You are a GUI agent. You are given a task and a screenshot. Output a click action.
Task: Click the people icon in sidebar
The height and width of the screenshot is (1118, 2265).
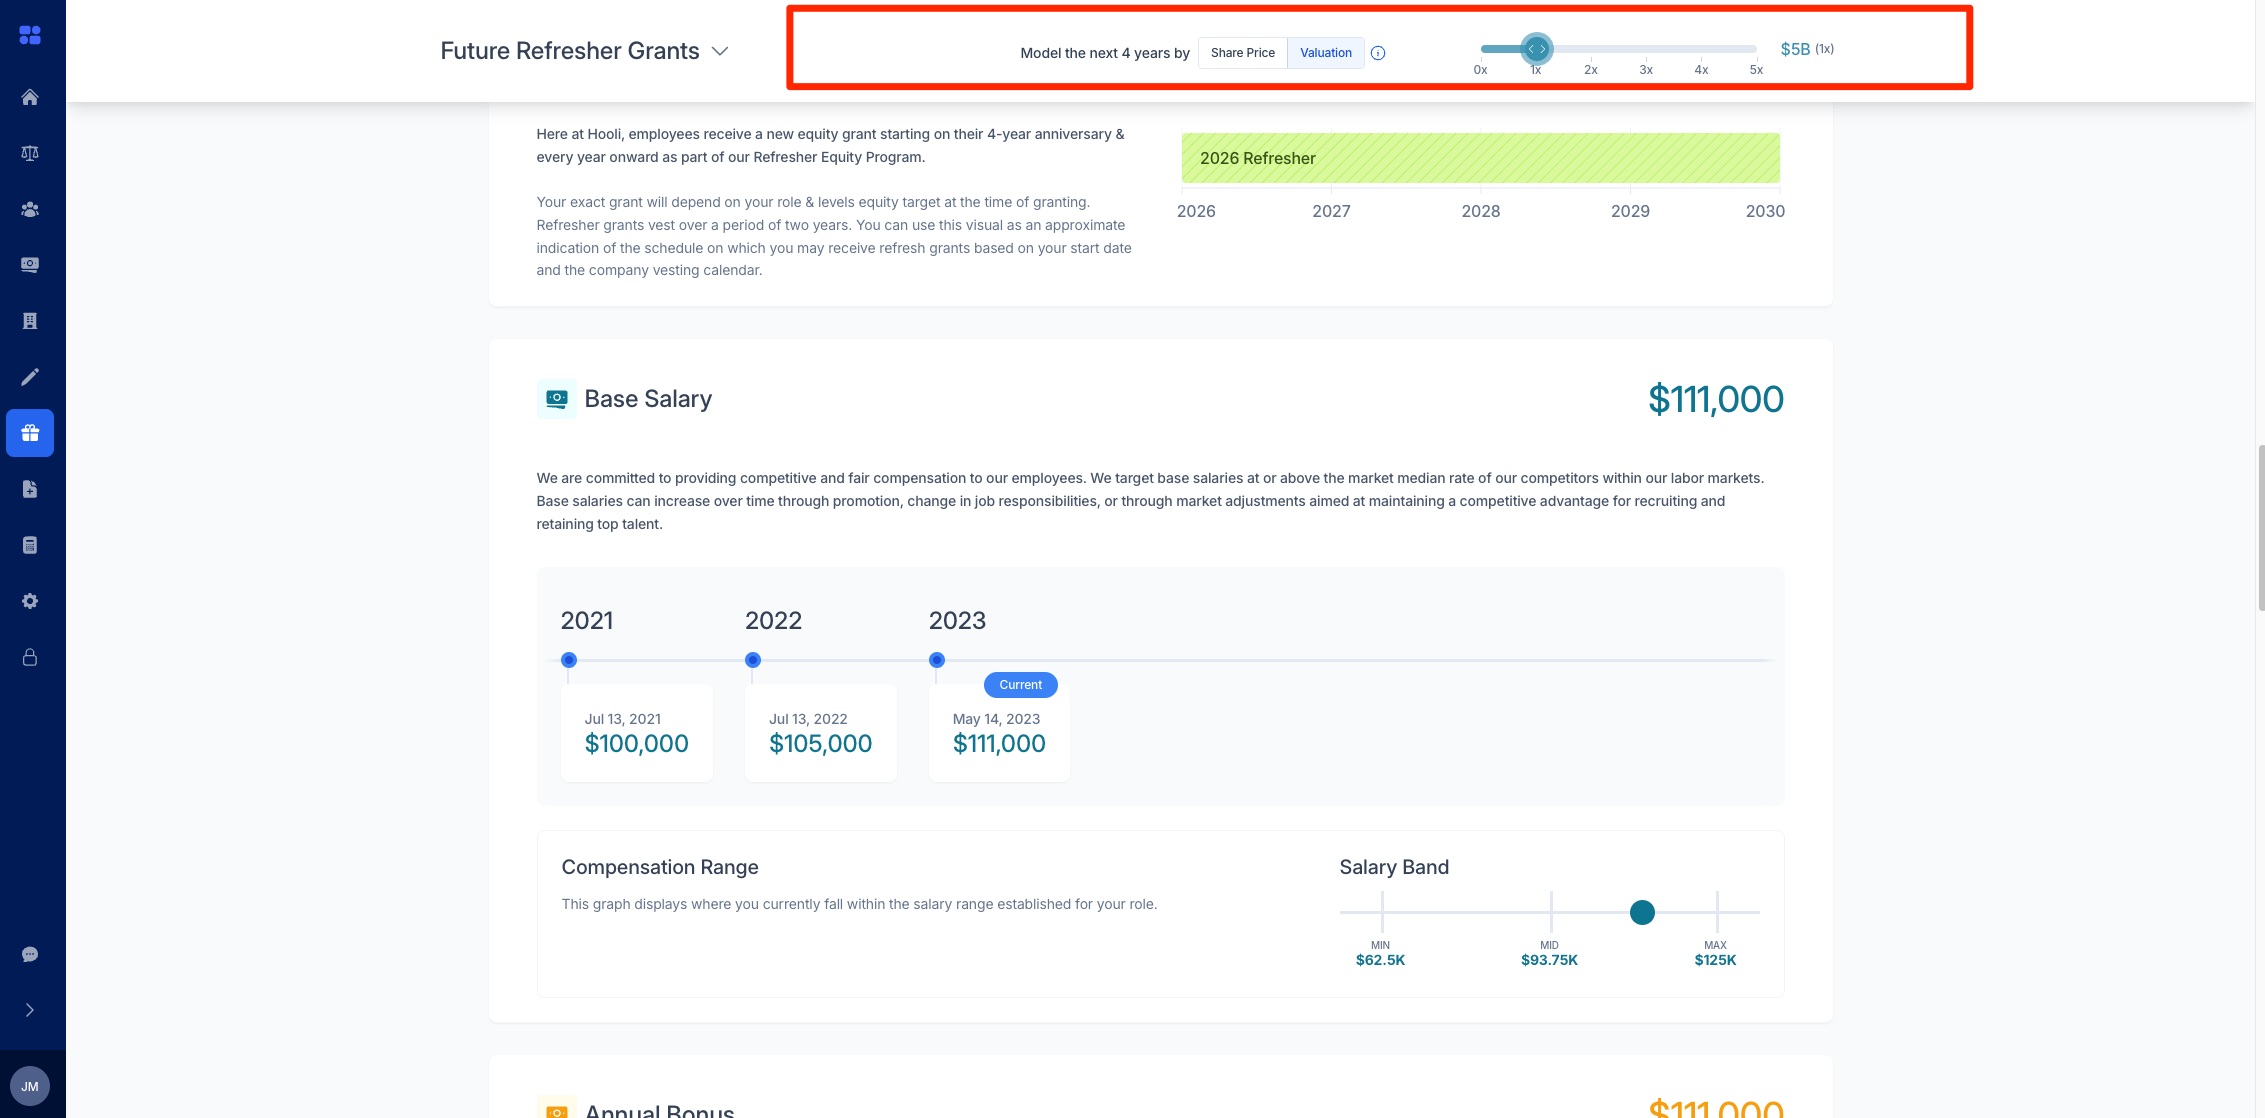coord(30,209)
